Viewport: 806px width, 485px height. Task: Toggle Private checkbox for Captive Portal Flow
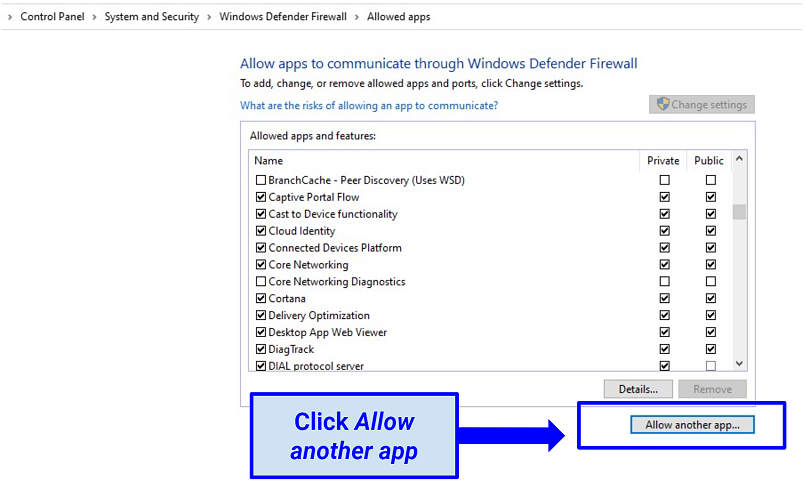pos(665,197)
